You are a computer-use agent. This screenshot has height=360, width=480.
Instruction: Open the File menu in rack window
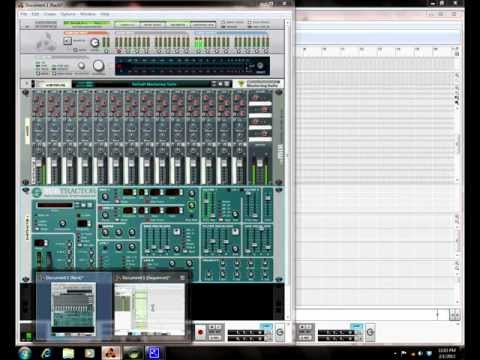click(x=23, y=14)
